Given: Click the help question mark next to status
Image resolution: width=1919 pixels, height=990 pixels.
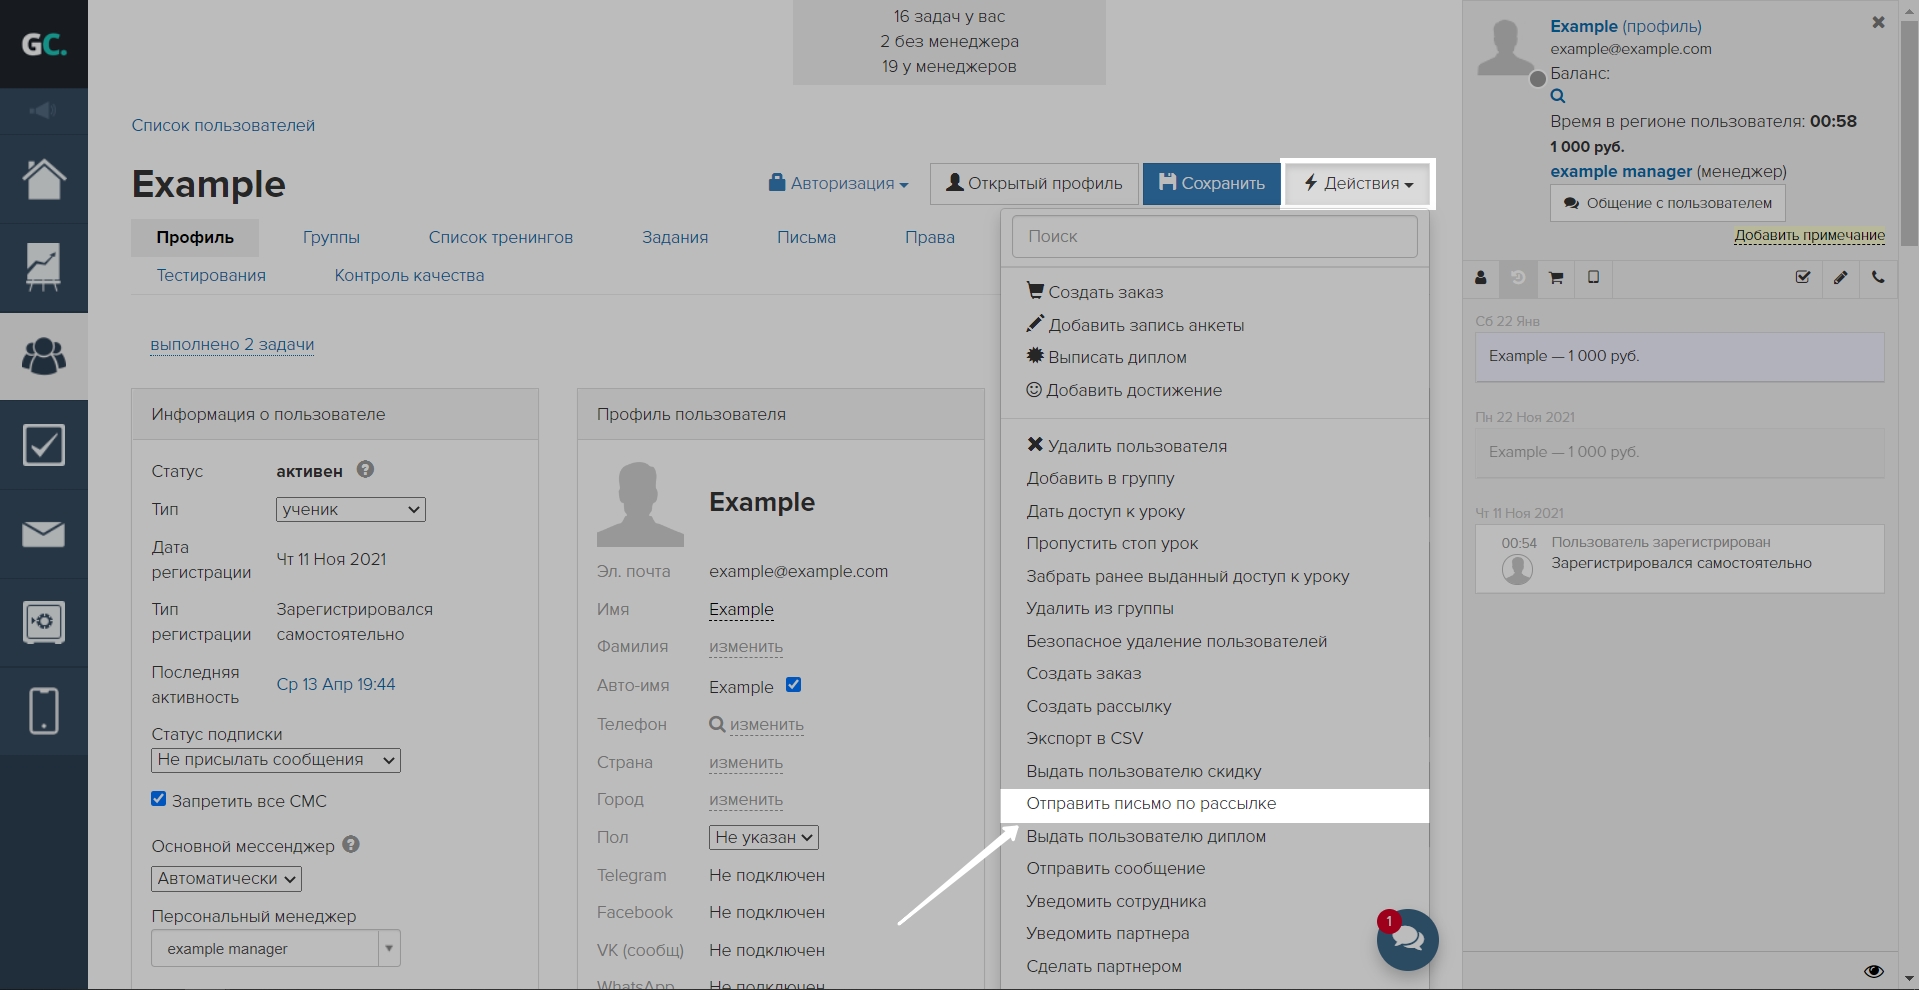Looking at the screenshot, I should click(x=365, y=470).
